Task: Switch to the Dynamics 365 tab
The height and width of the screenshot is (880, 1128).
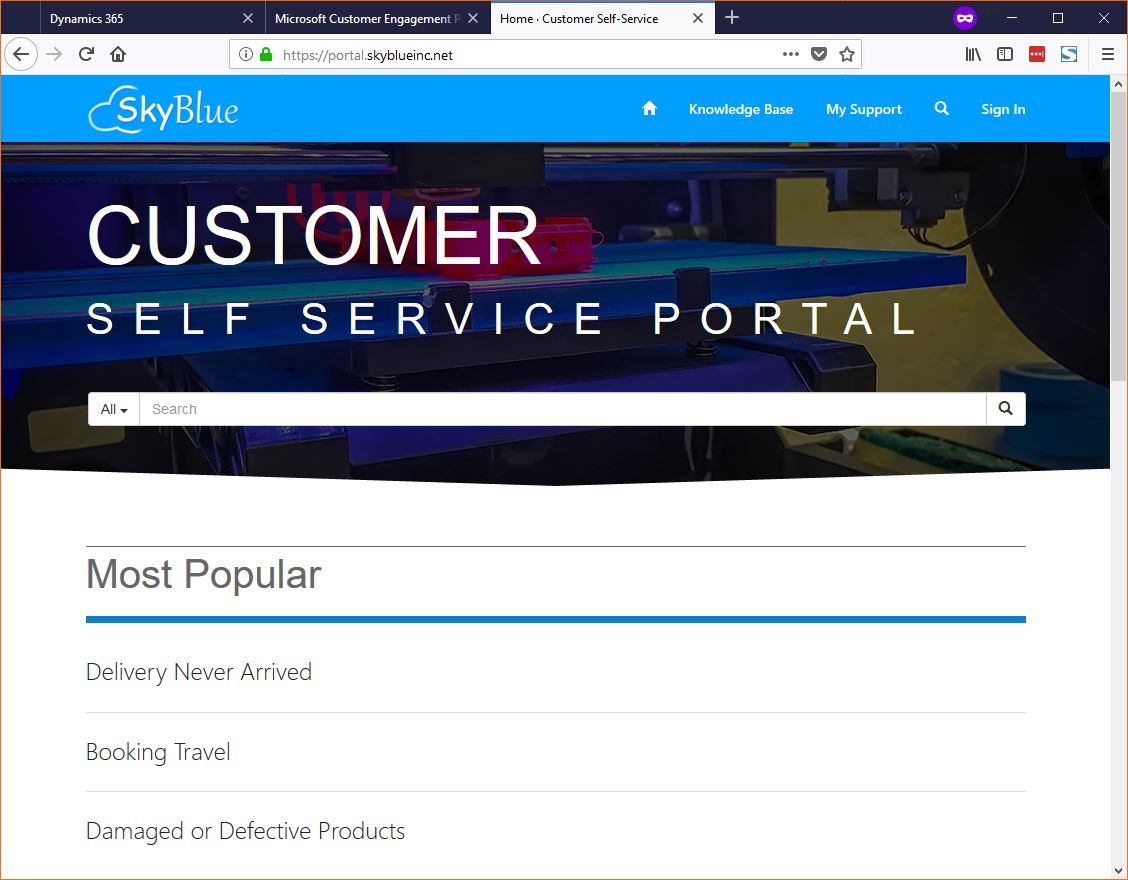Action: [86, 19]
